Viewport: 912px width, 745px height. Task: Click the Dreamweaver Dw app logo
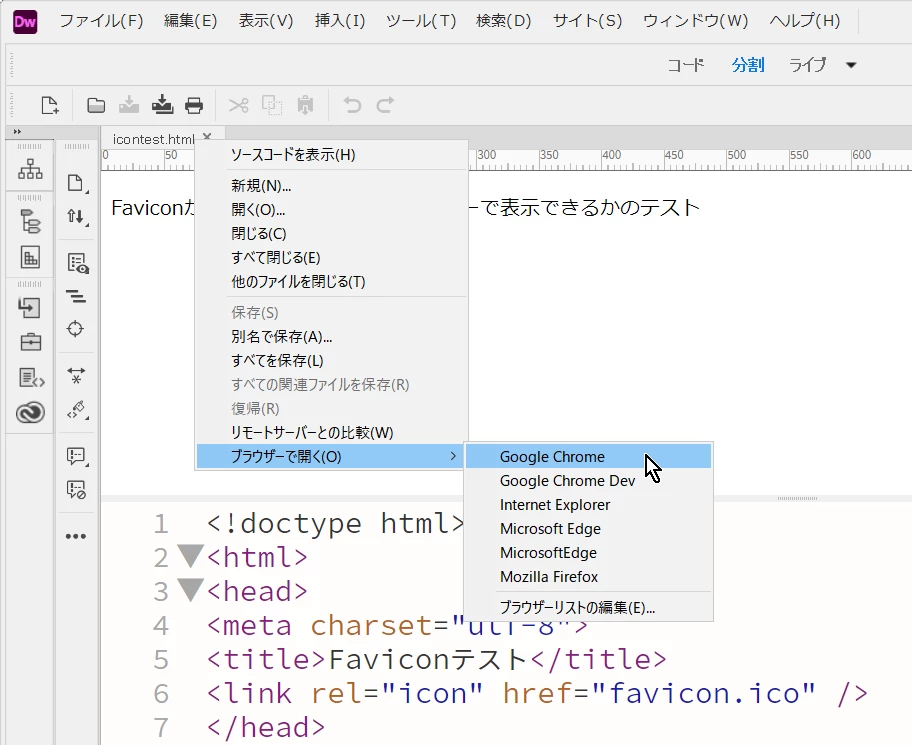point(25,22)
